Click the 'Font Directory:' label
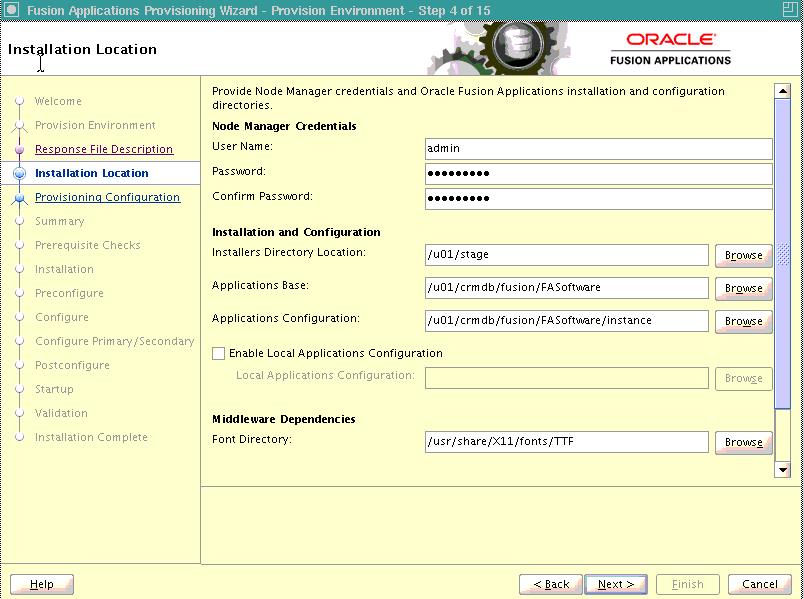This screenshot has width=804, height=599. click(252, 440)
